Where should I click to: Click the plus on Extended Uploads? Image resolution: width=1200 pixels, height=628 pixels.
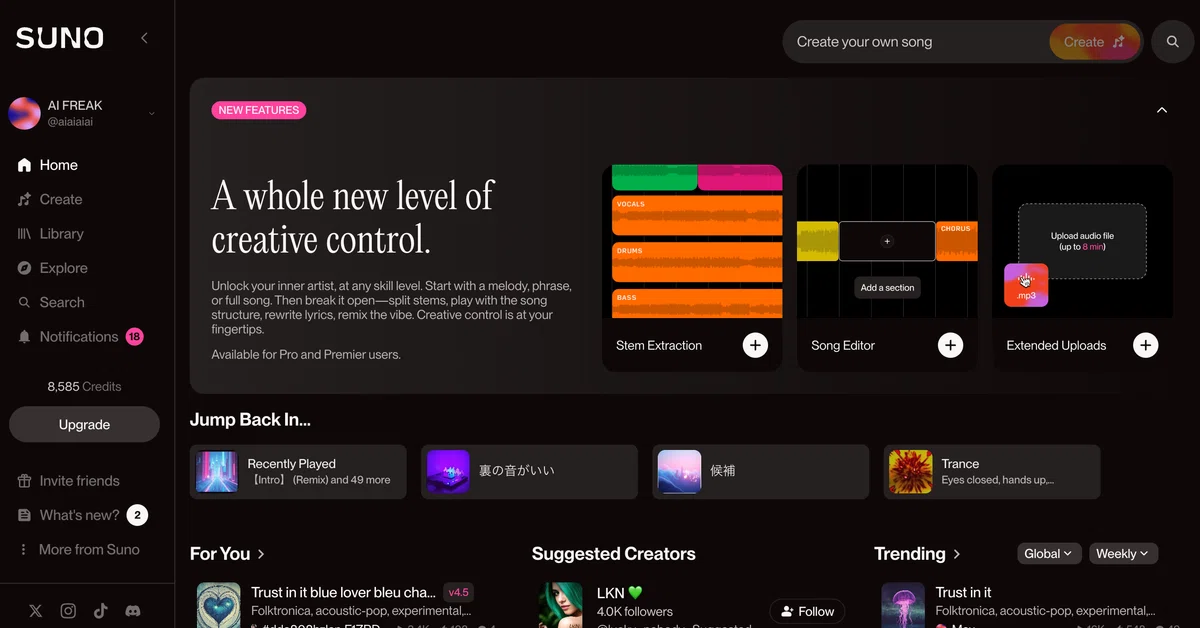[1145, 345]
